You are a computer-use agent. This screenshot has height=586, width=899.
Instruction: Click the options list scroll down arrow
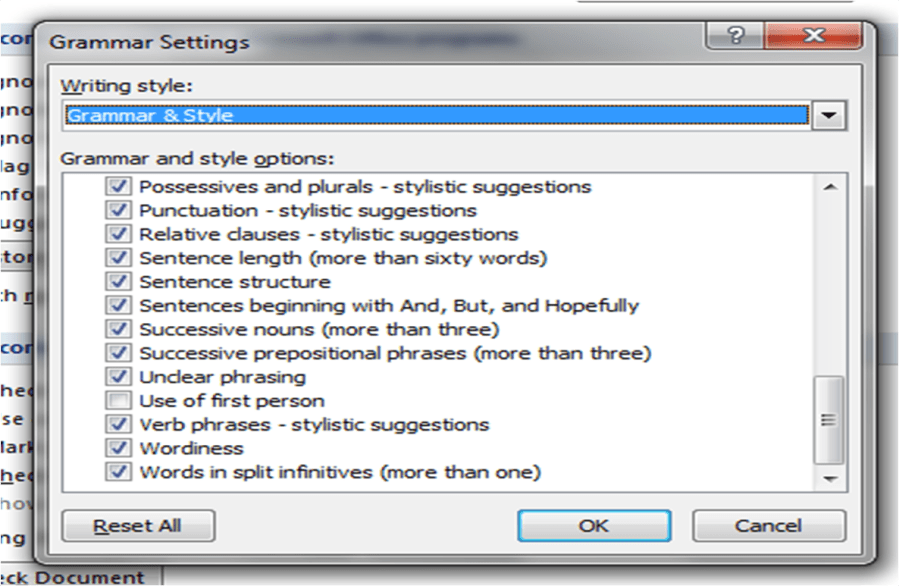(828, 480)
